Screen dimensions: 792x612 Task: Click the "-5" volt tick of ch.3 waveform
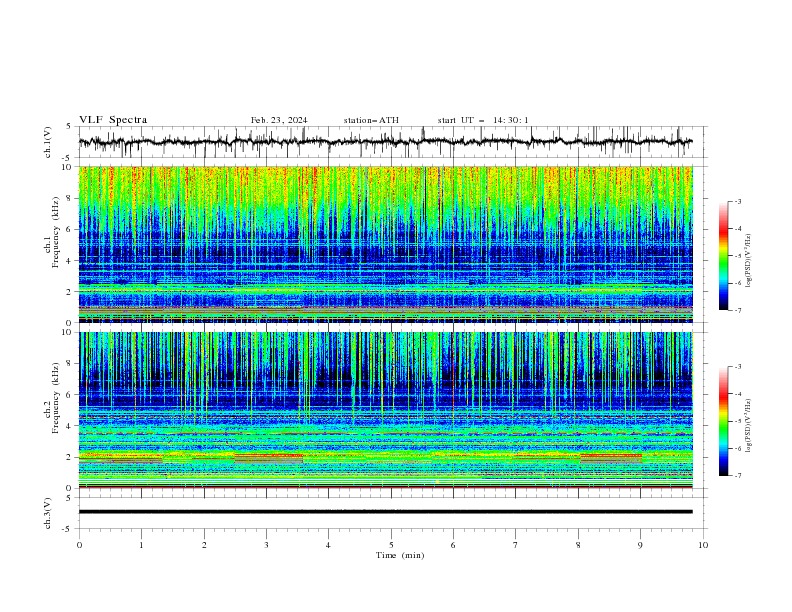(x=67, y=529)
